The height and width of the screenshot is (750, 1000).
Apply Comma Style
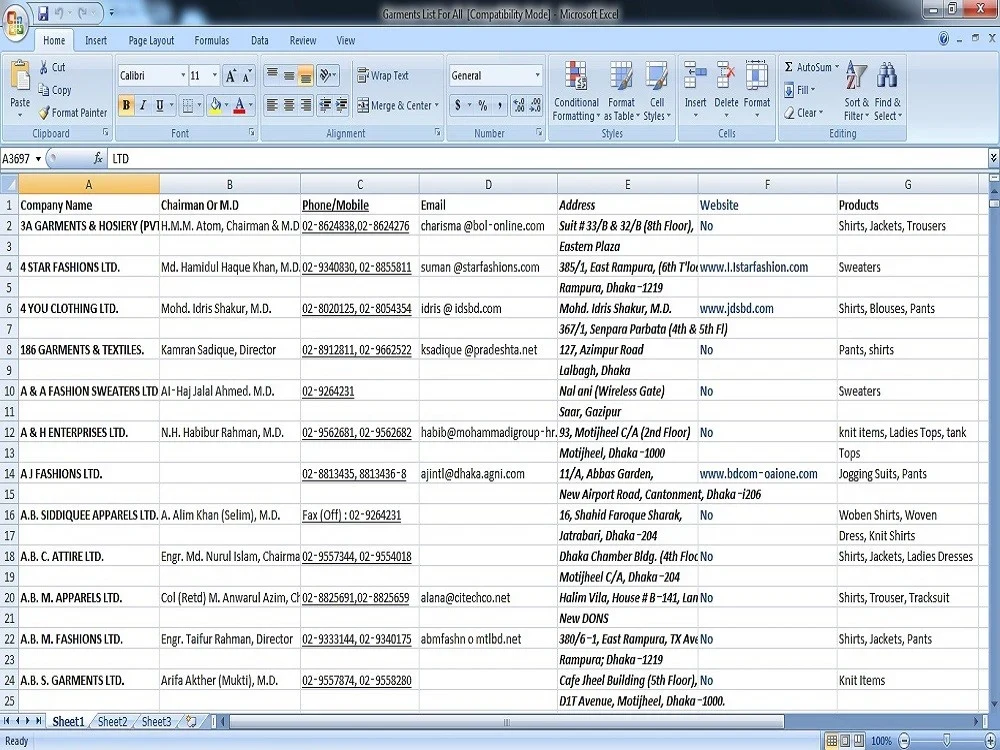499,105
